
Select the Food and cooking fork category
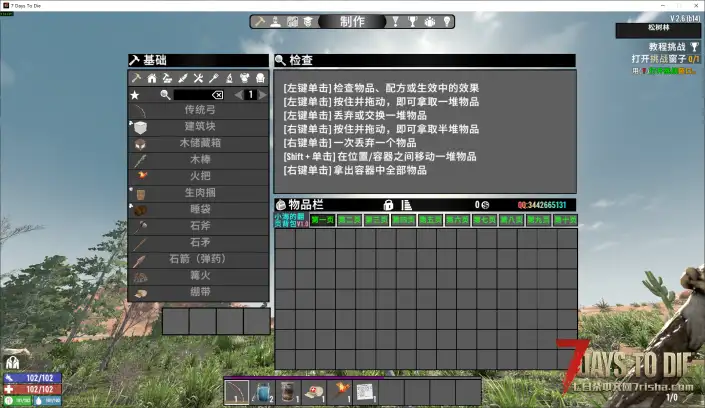pyautogui.click(x=214, y=78)
